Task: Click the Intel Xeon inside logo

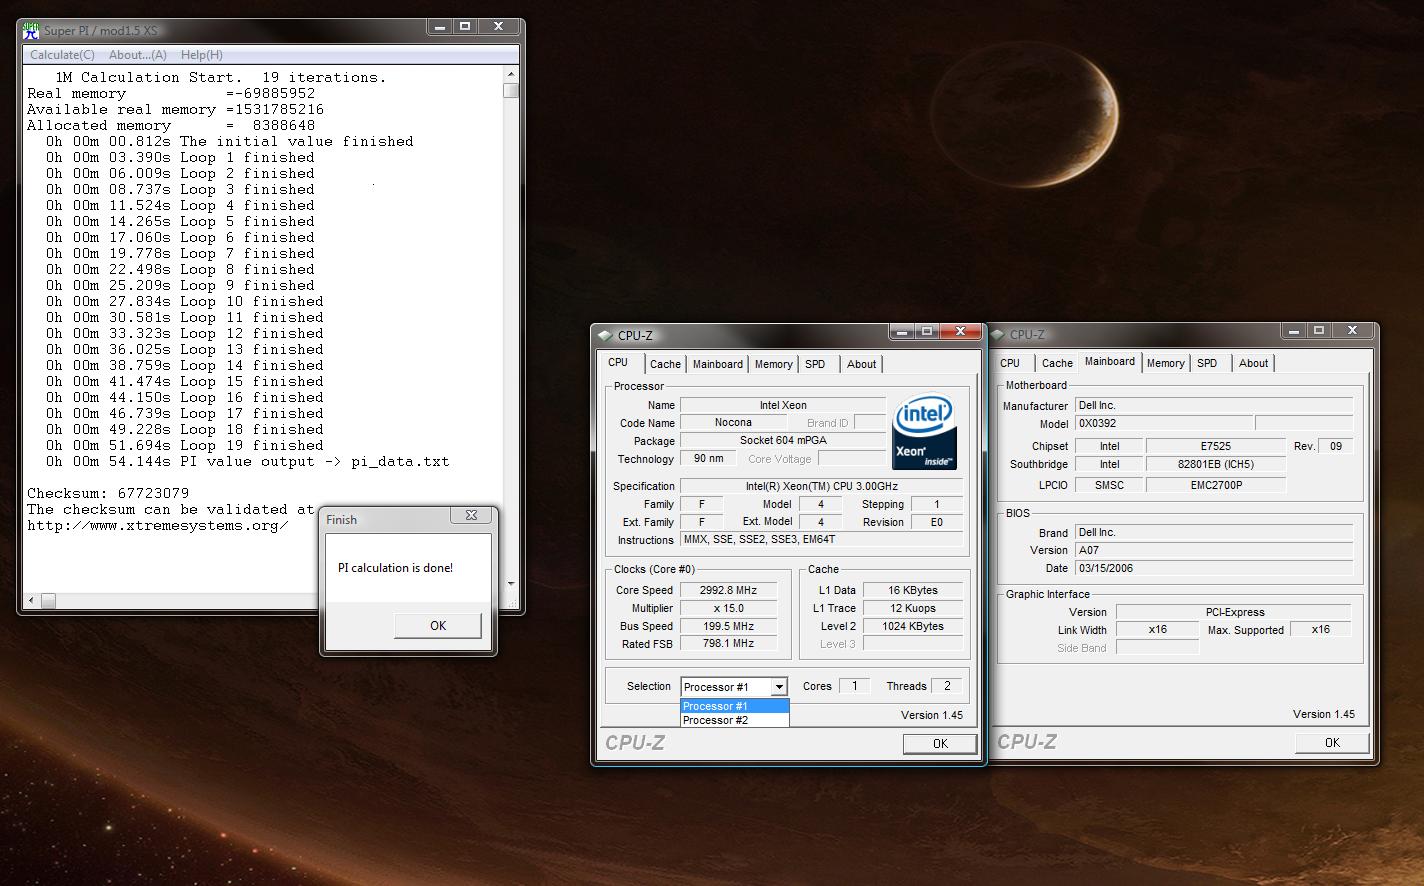Action: 924,432
